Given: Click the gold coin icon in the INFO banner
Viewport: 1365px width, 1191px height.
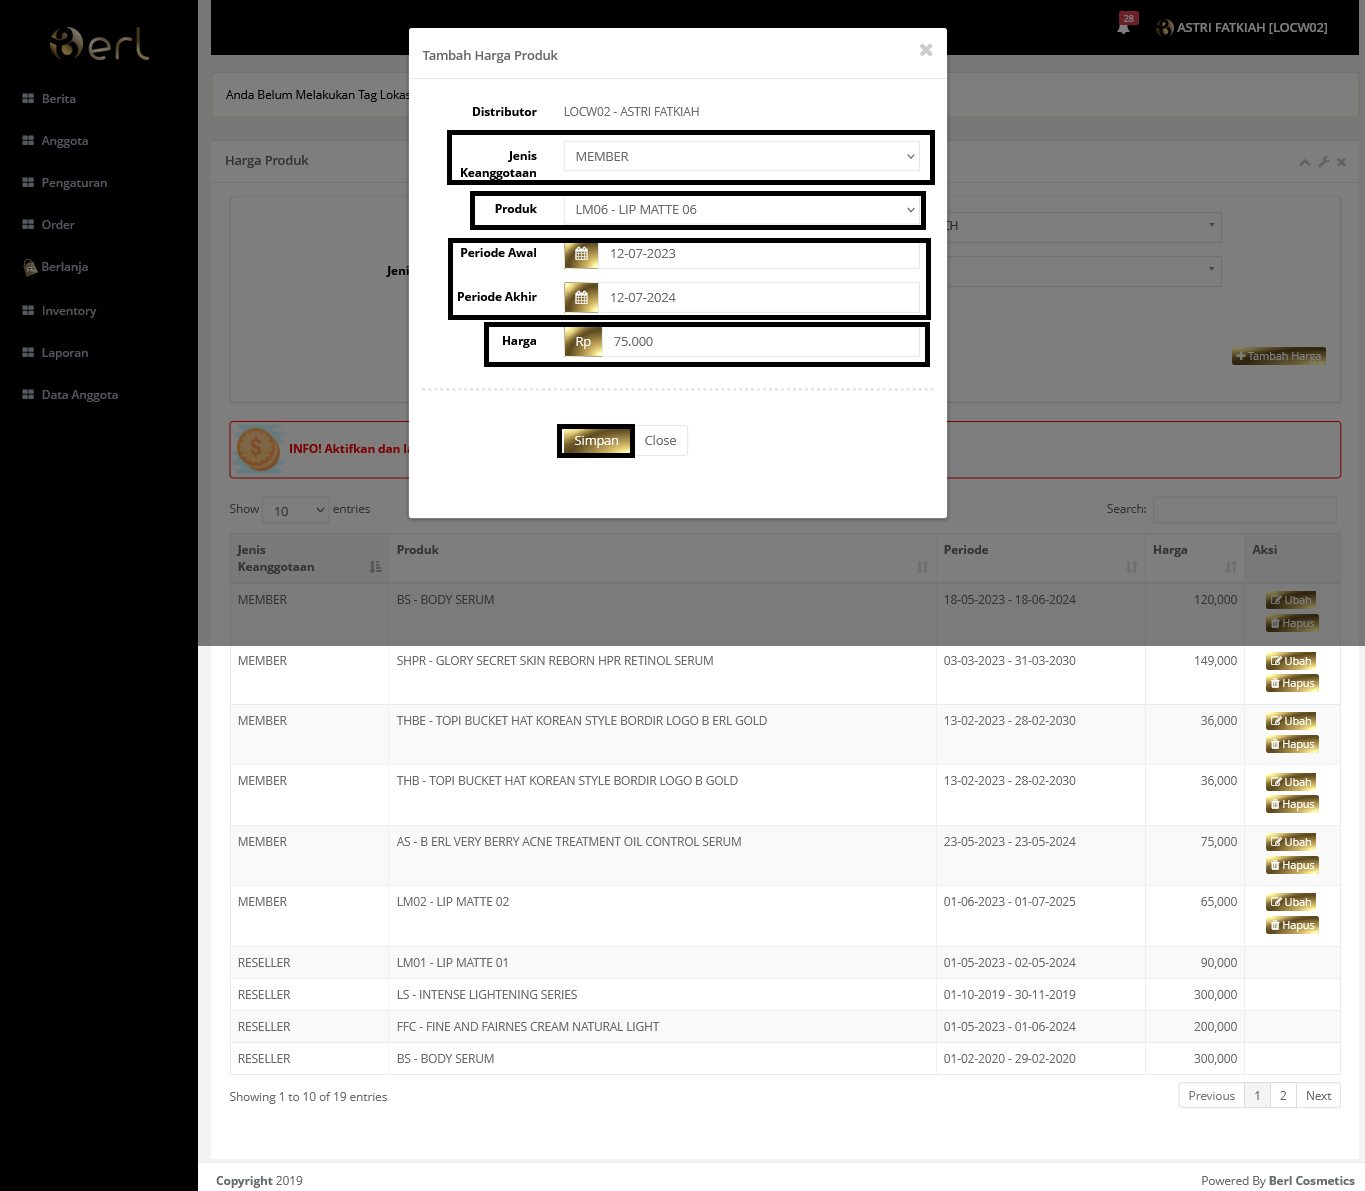Looking at the screenshot, I should [257, 449].
